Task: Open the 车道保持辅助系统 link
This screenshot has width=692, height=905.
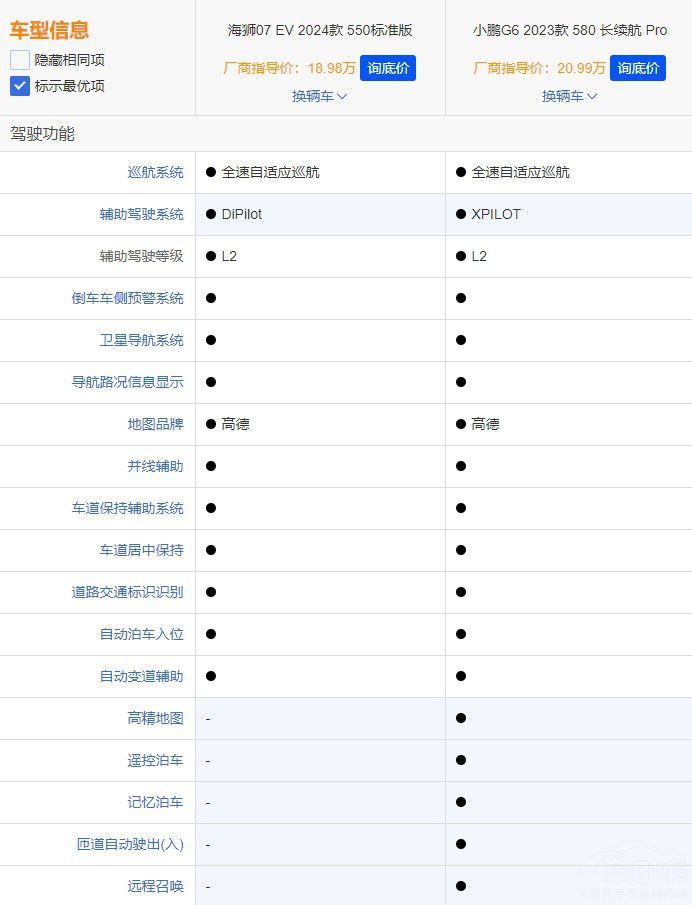Action: click(x=127, y=508)
